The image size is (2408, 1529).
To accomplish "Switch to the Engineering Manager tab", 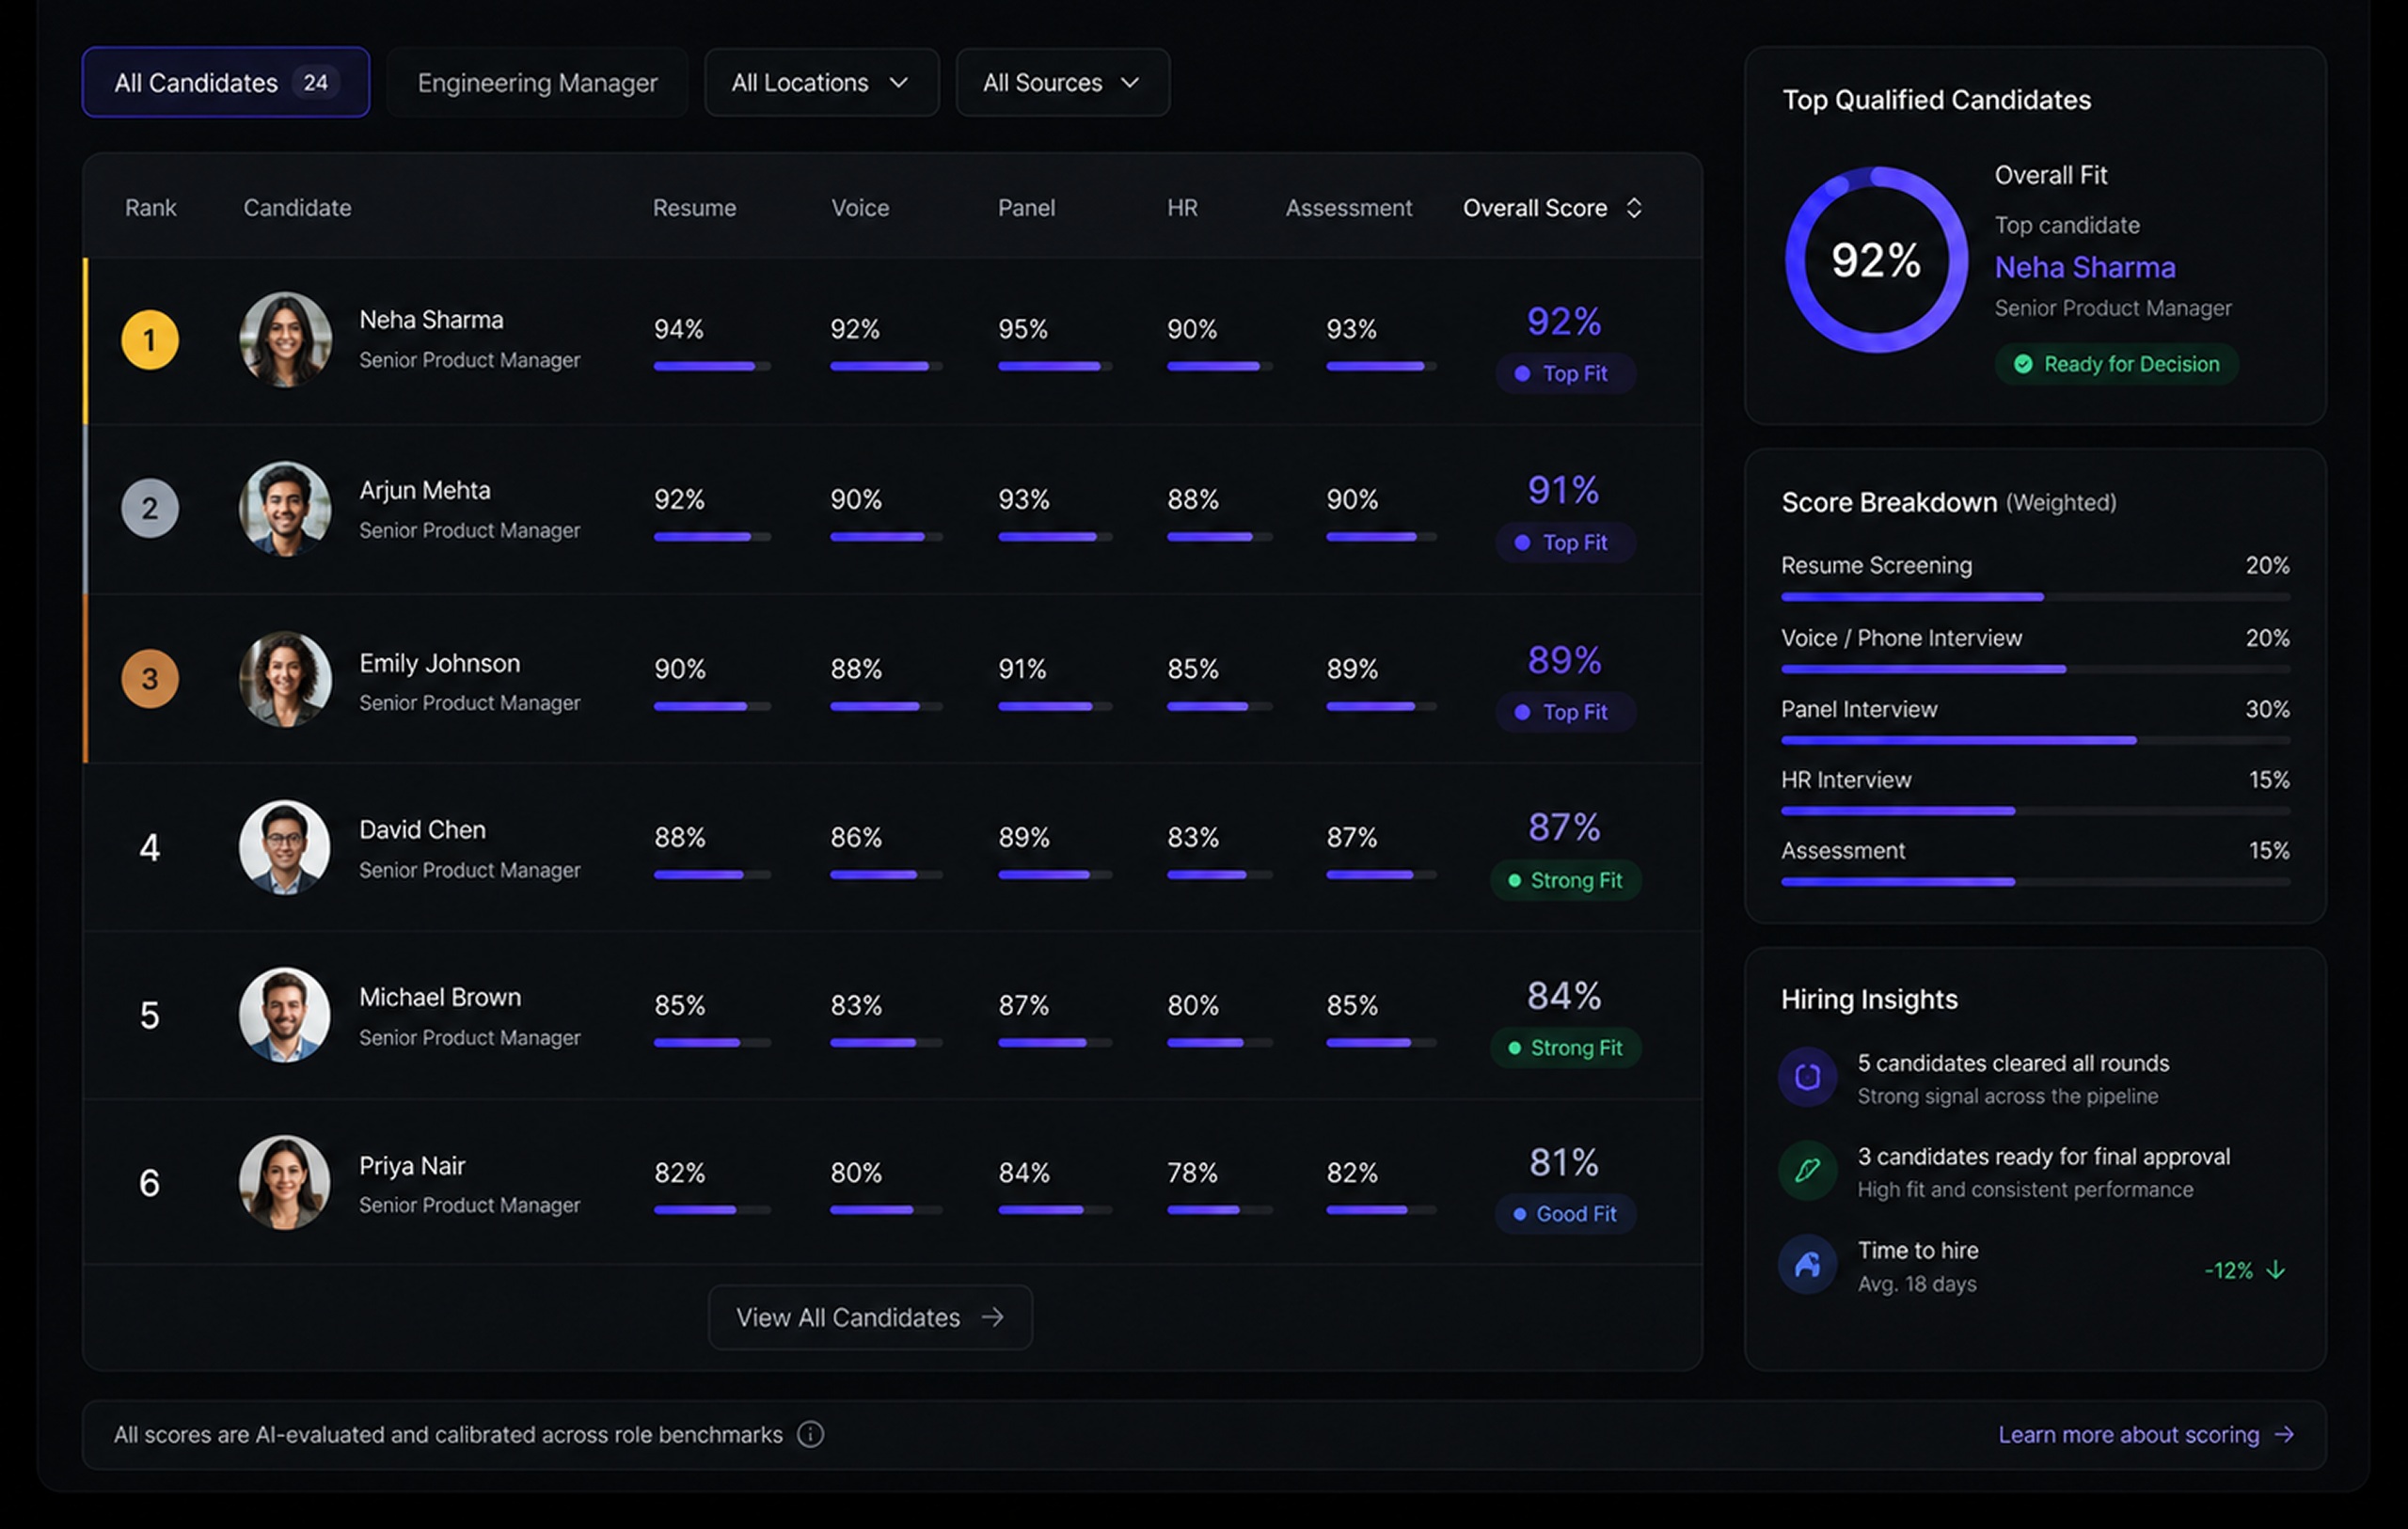I will (537, 82).
